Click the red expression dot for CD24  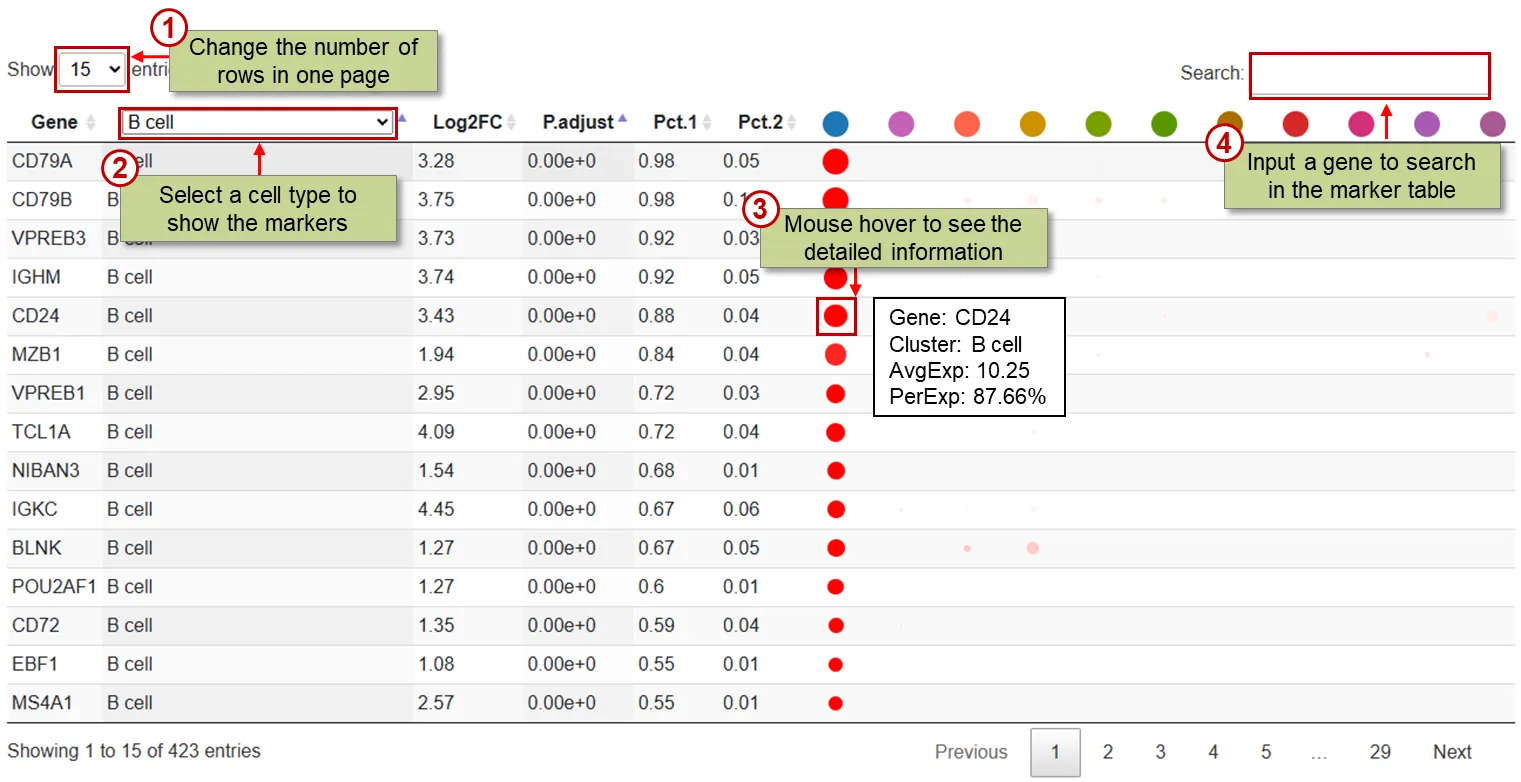tap(836, 316)
